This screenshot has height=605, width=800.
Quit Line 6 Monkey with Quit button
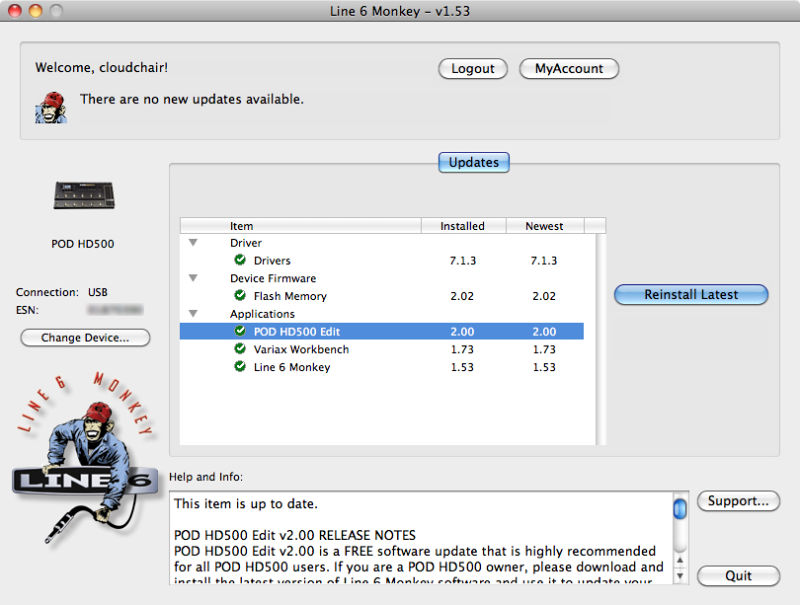[x=738, y=576]
